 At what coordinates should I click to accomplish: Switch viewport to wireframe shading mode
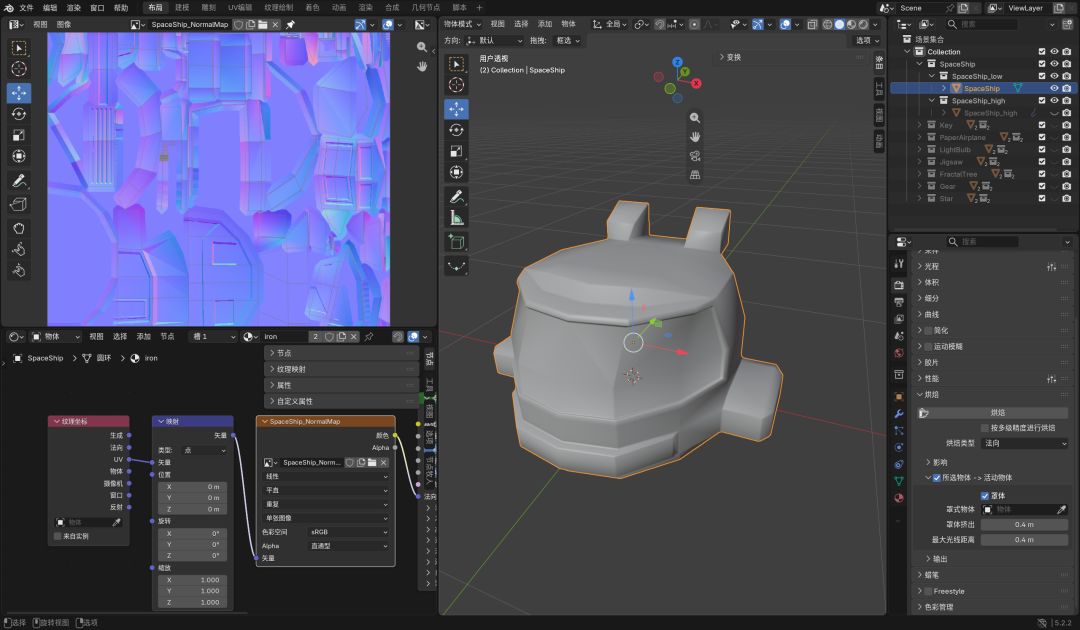827,24
